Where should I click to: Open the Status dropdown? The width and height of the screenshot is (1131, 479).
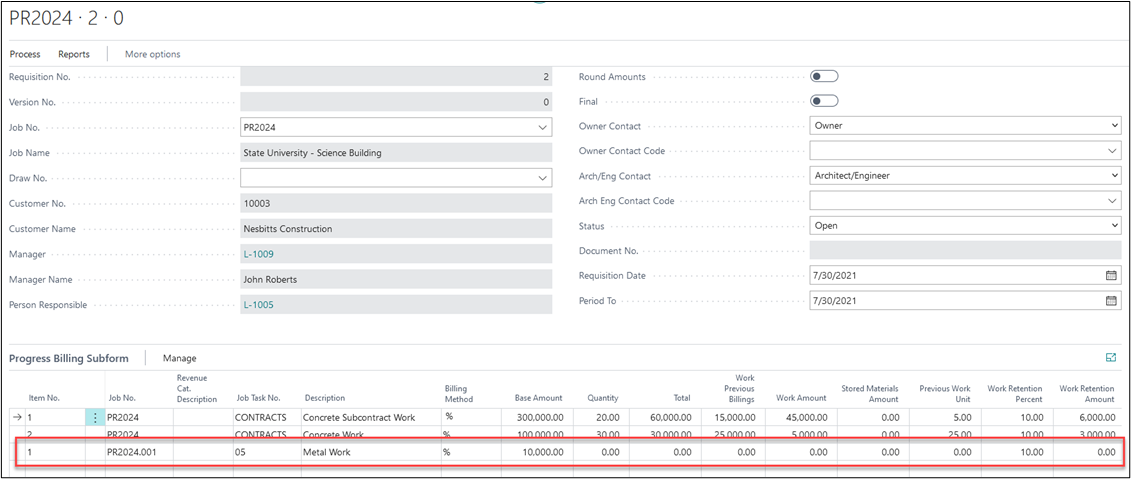point(1114,226)
